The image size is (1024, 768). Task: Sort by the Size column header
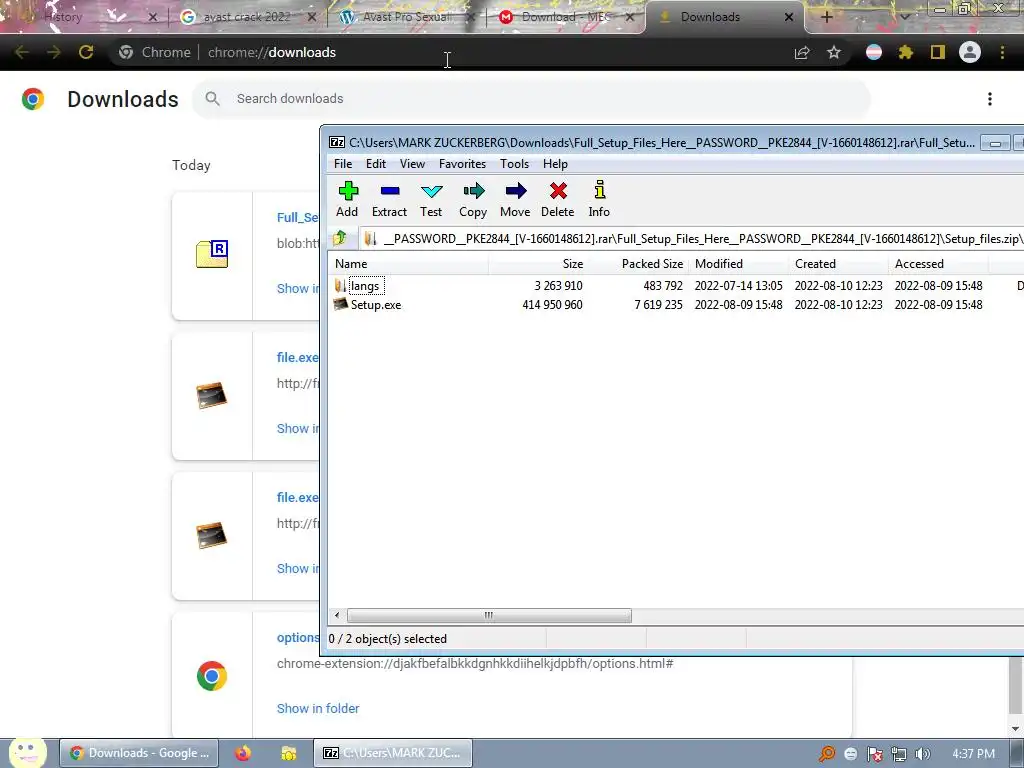tap(537, 264)
